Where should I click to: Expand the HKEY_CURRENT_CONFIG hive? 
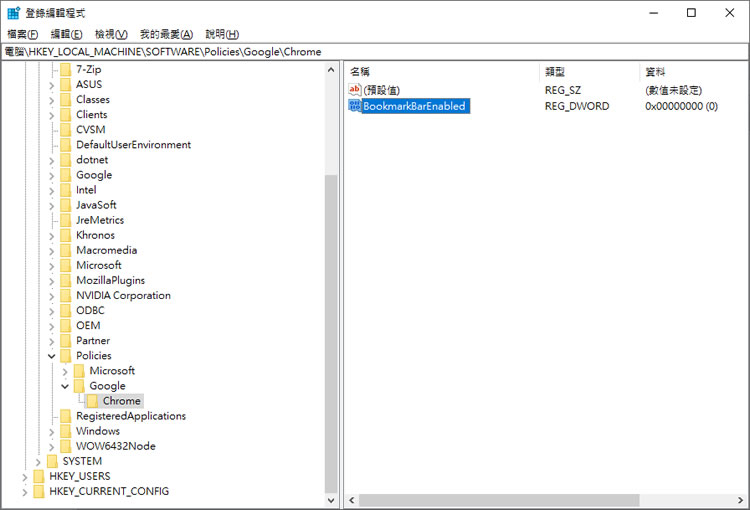[25, 492]
